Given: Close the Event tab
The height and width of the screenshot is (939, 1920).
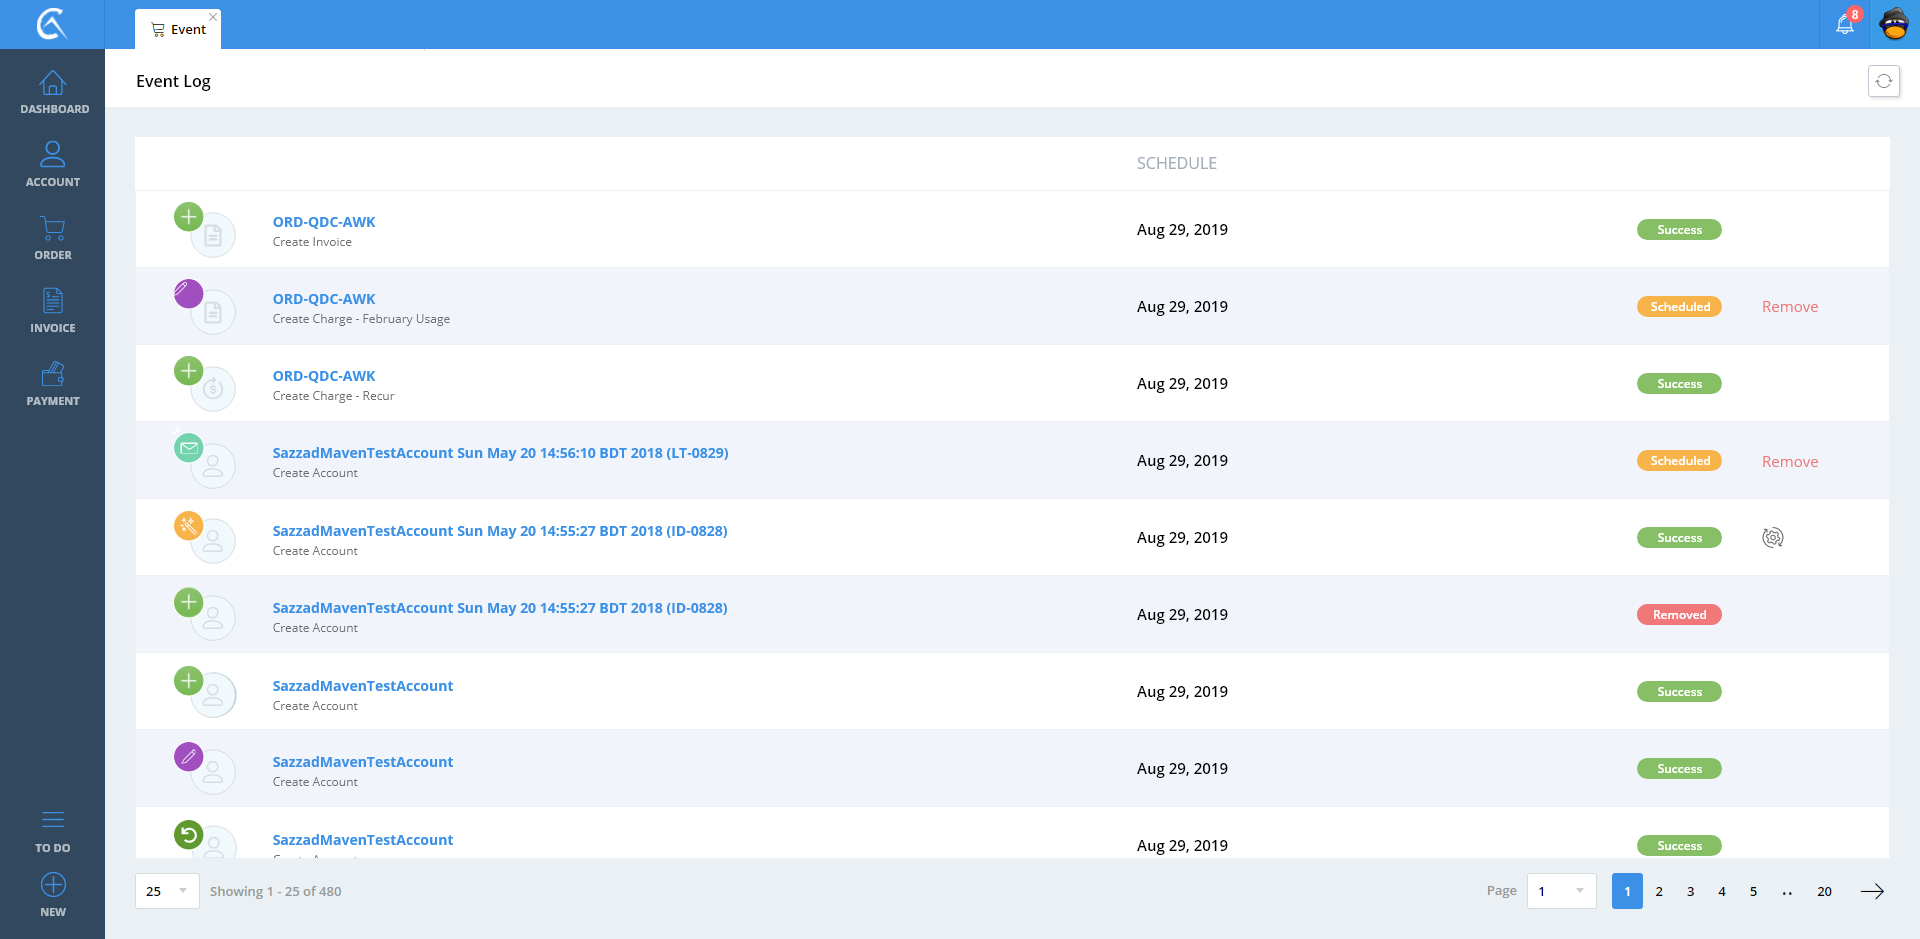Looking at the screenshot, I should coord(213,17).
